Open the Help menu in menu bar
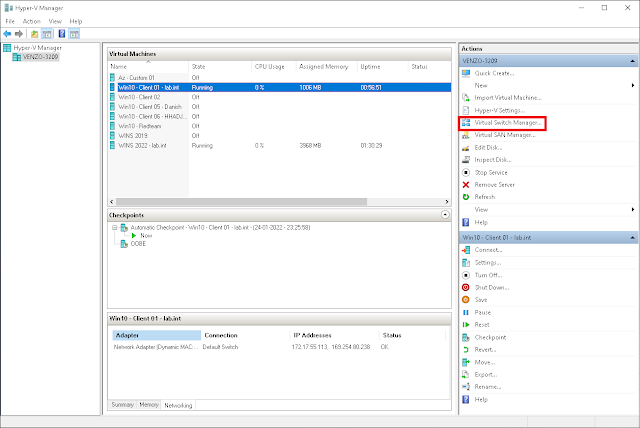 pyautogui.click(x=76, y=21)
